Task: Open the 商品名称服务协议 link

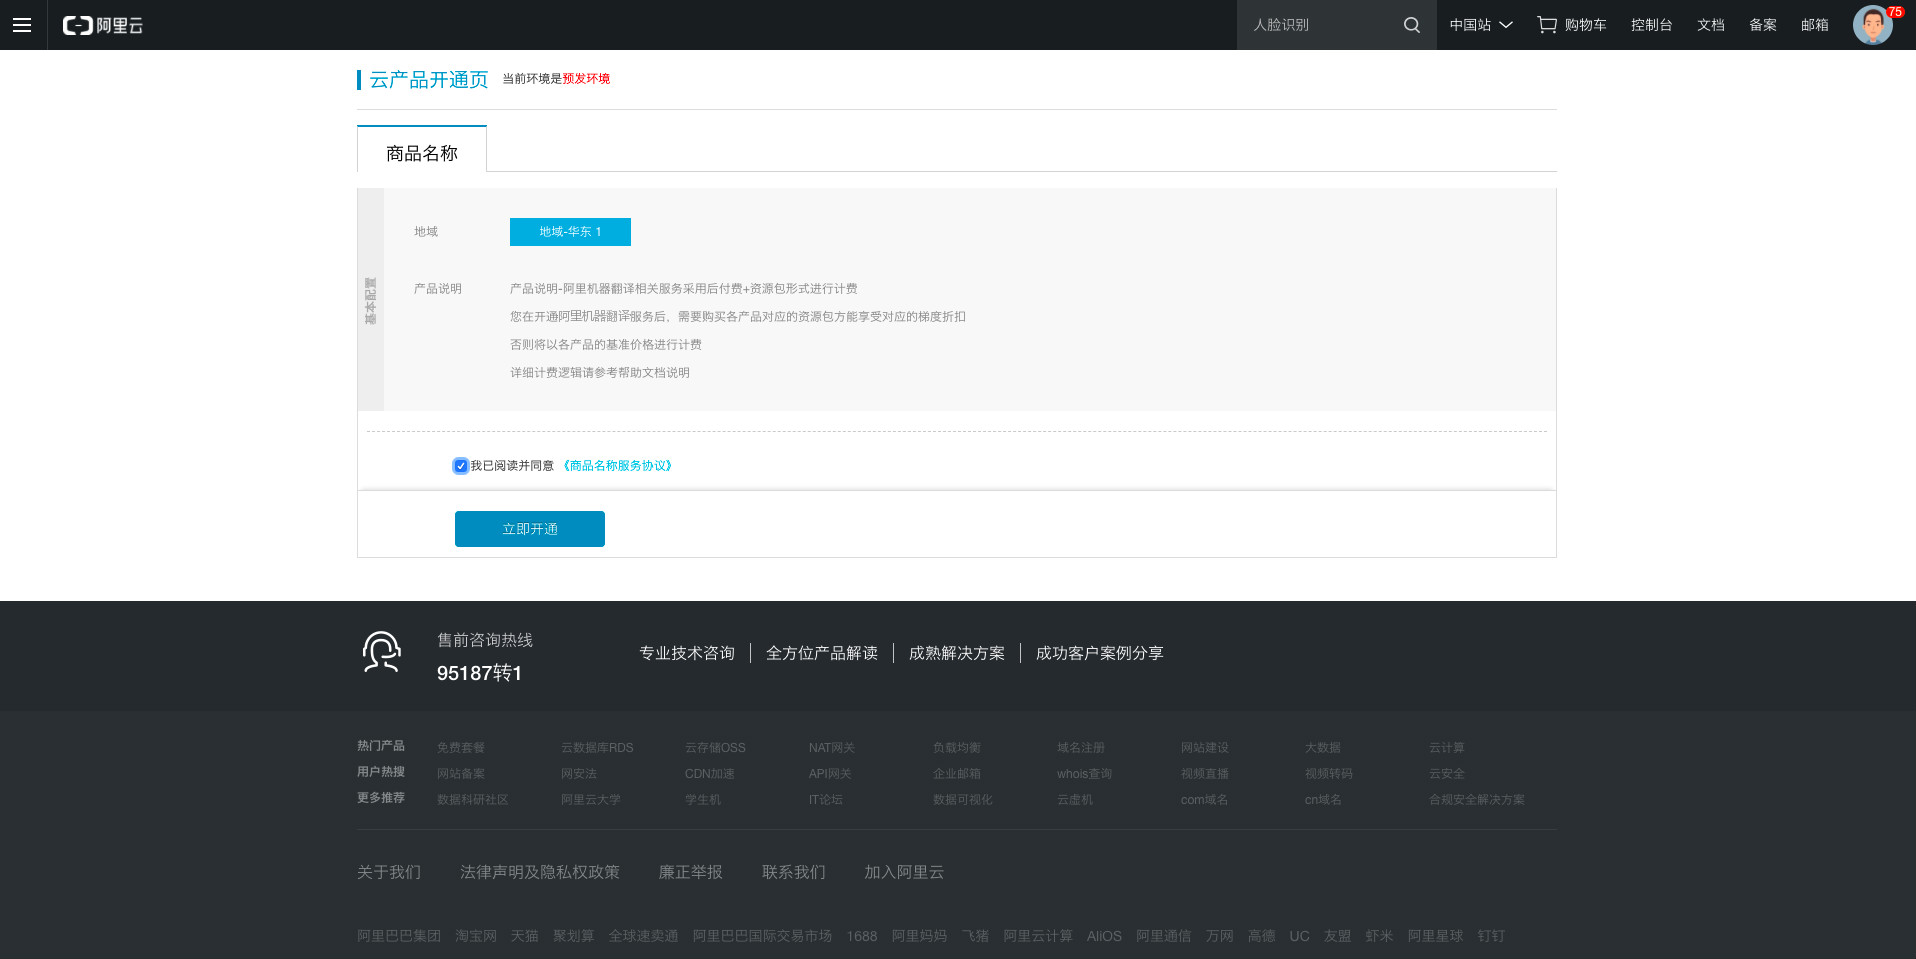Action: pyautogui.click(x=617, y=466)
